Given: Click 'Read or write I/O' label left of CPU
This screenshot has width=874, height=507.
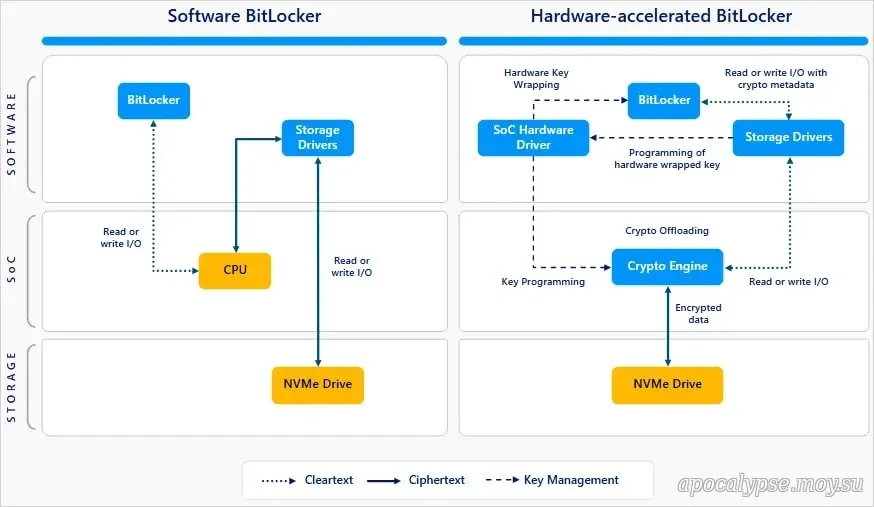Looking at the screenshot, I should 121,238.
